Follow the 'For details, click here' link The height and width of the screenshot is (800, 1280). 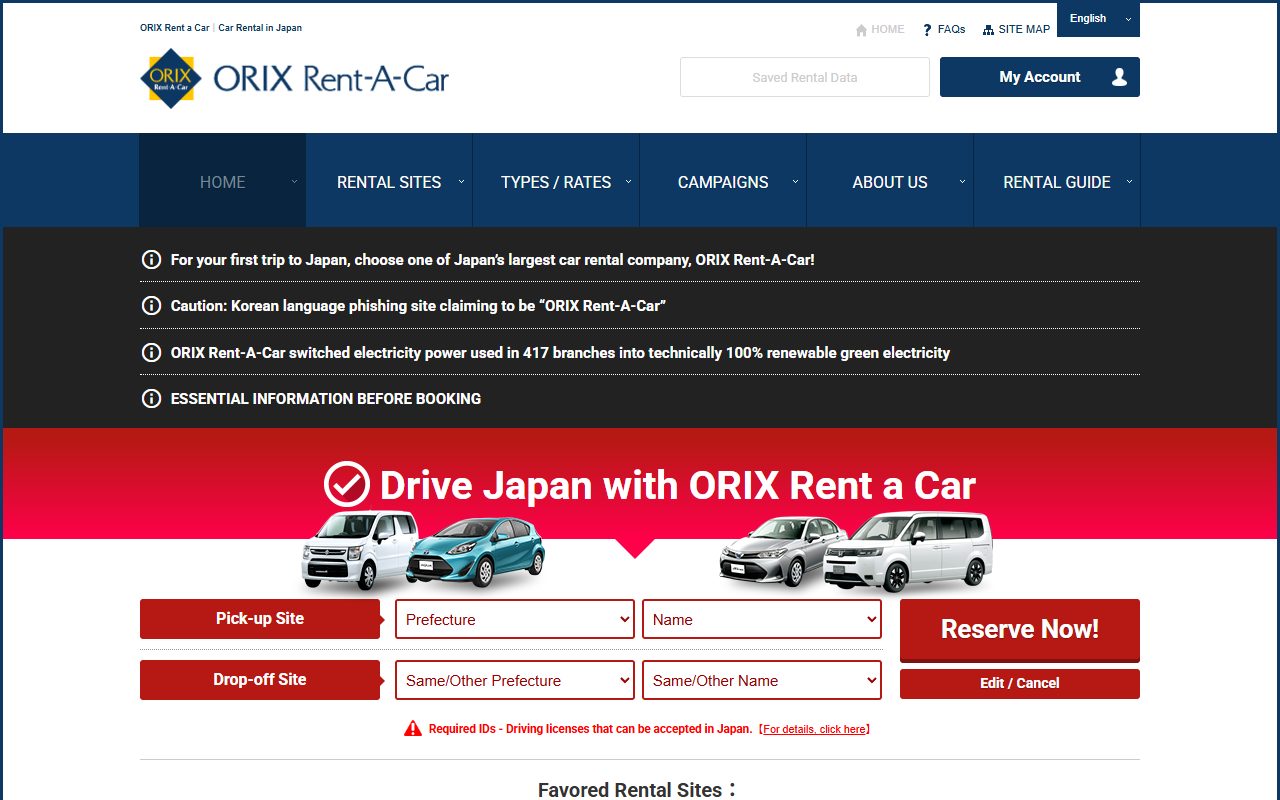click(x=814, y=730)
